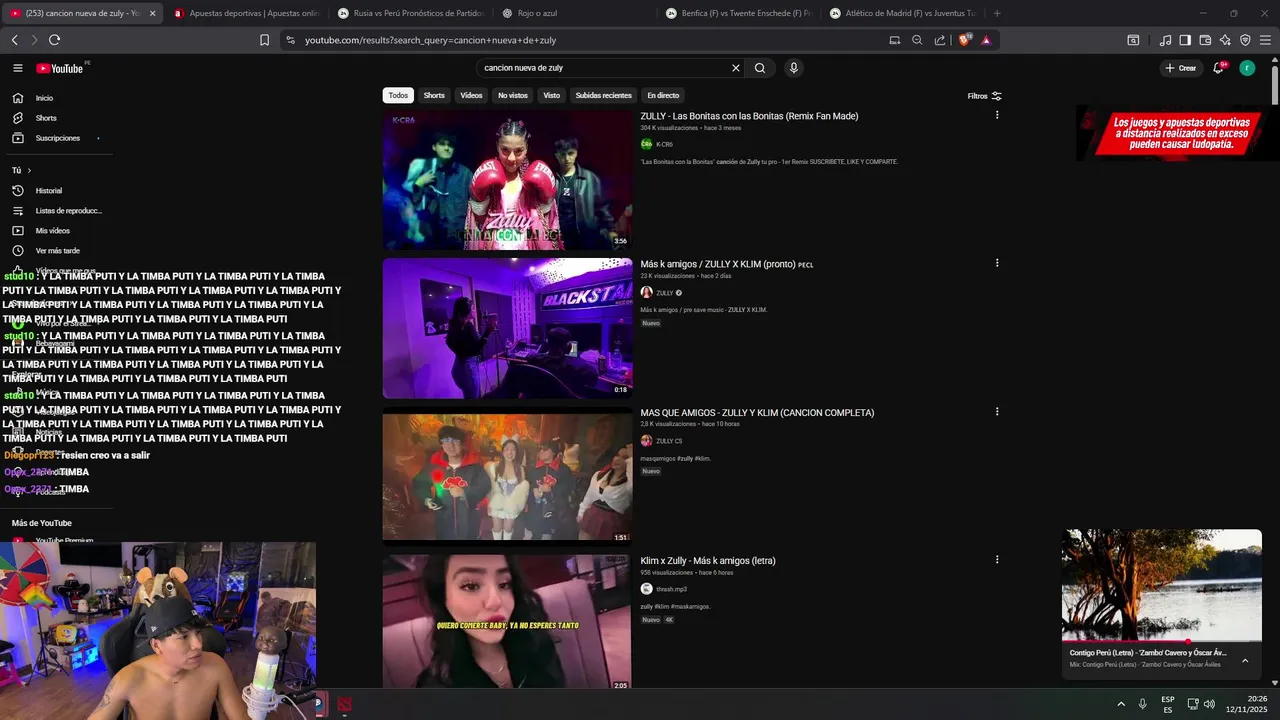Image resolution: width=1280 pixels, height=720 pixels.
Task: Select the En directo filter chip
Action: pos(663,95)
